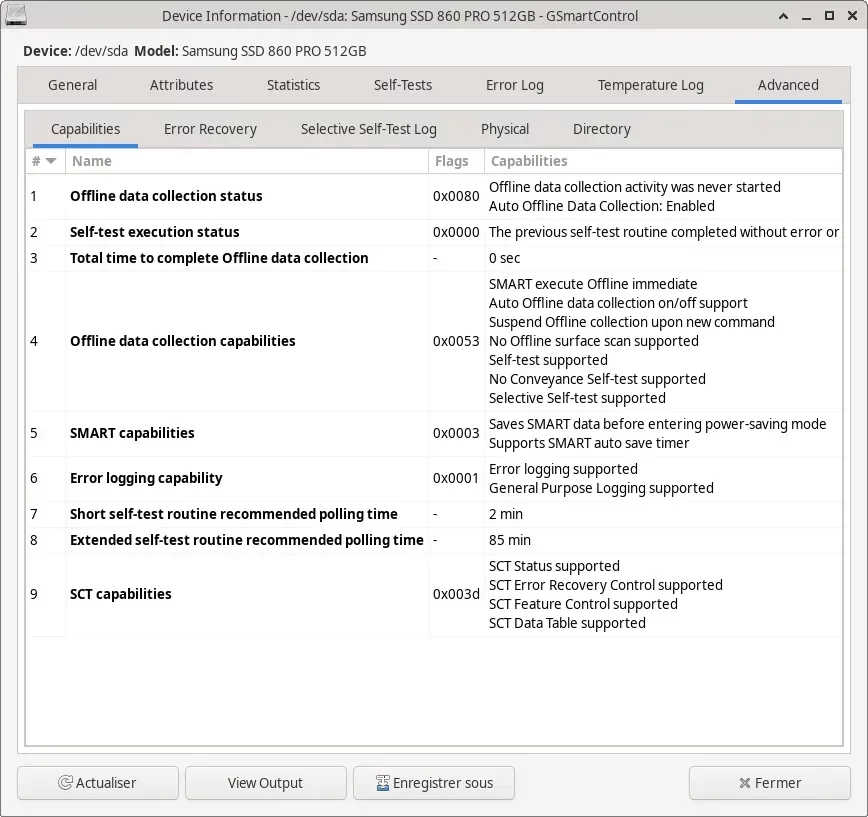868x817 pixels.
Task: Open the Selective Self-Test Log sub-tab
Action: (x=369, y=130)
